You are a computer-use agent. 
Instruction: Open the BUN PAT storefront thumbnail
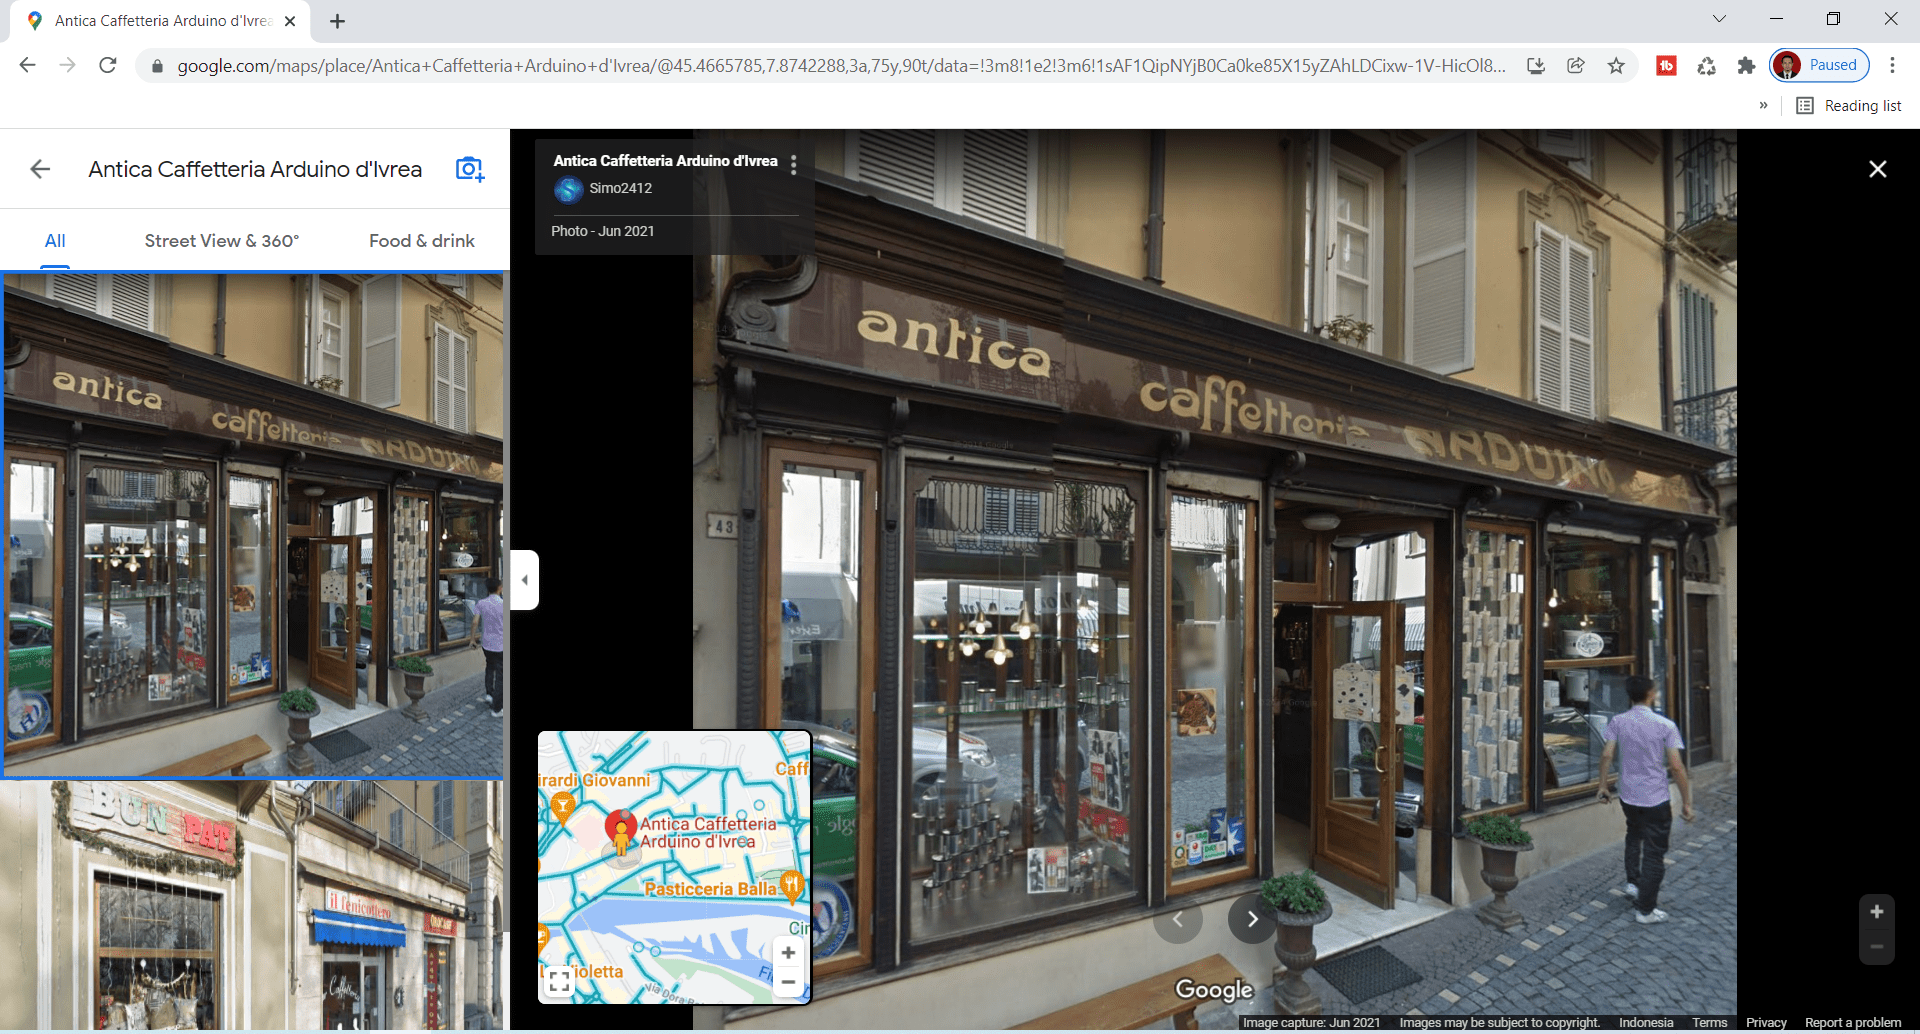pos(253,905)
